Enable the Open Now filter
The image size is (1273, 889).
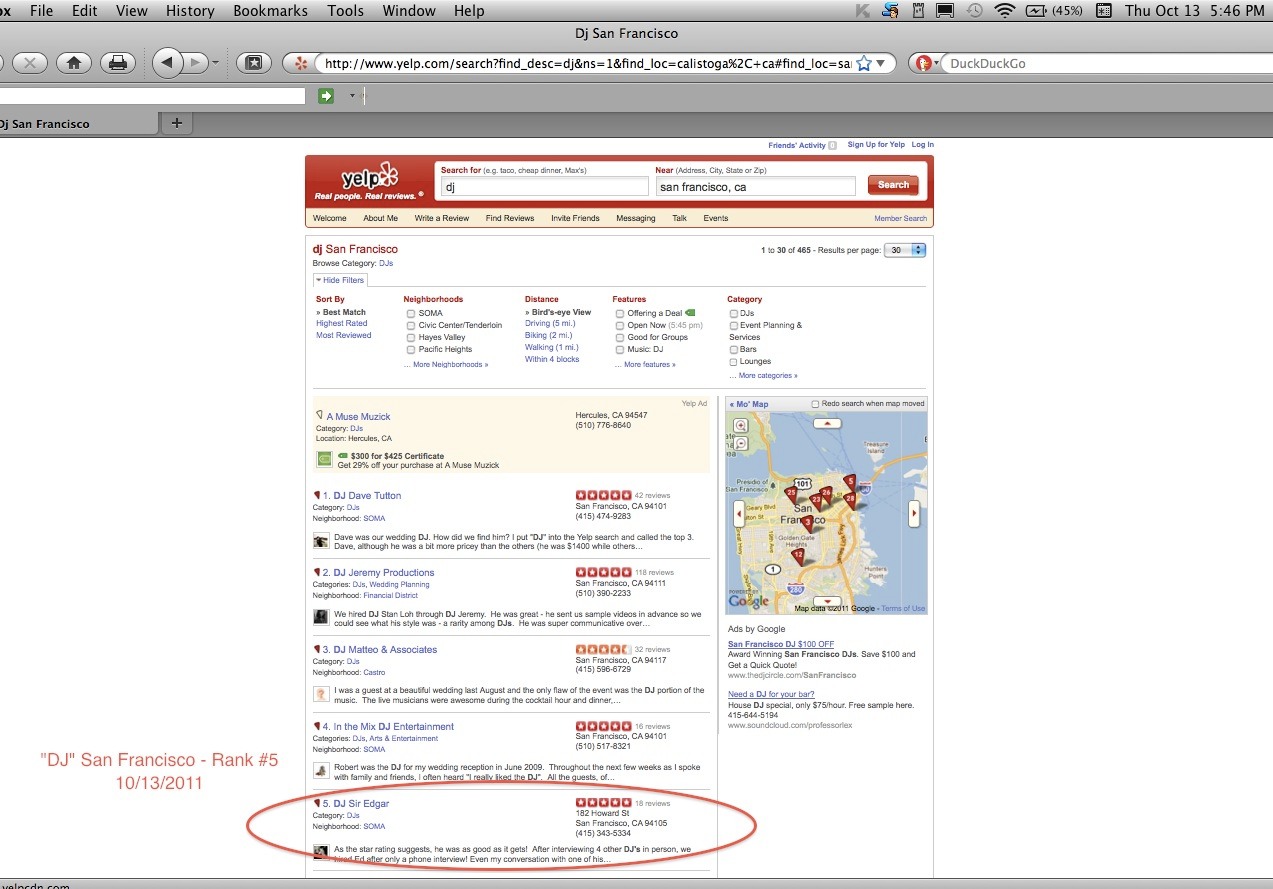[x=620, y=325]
